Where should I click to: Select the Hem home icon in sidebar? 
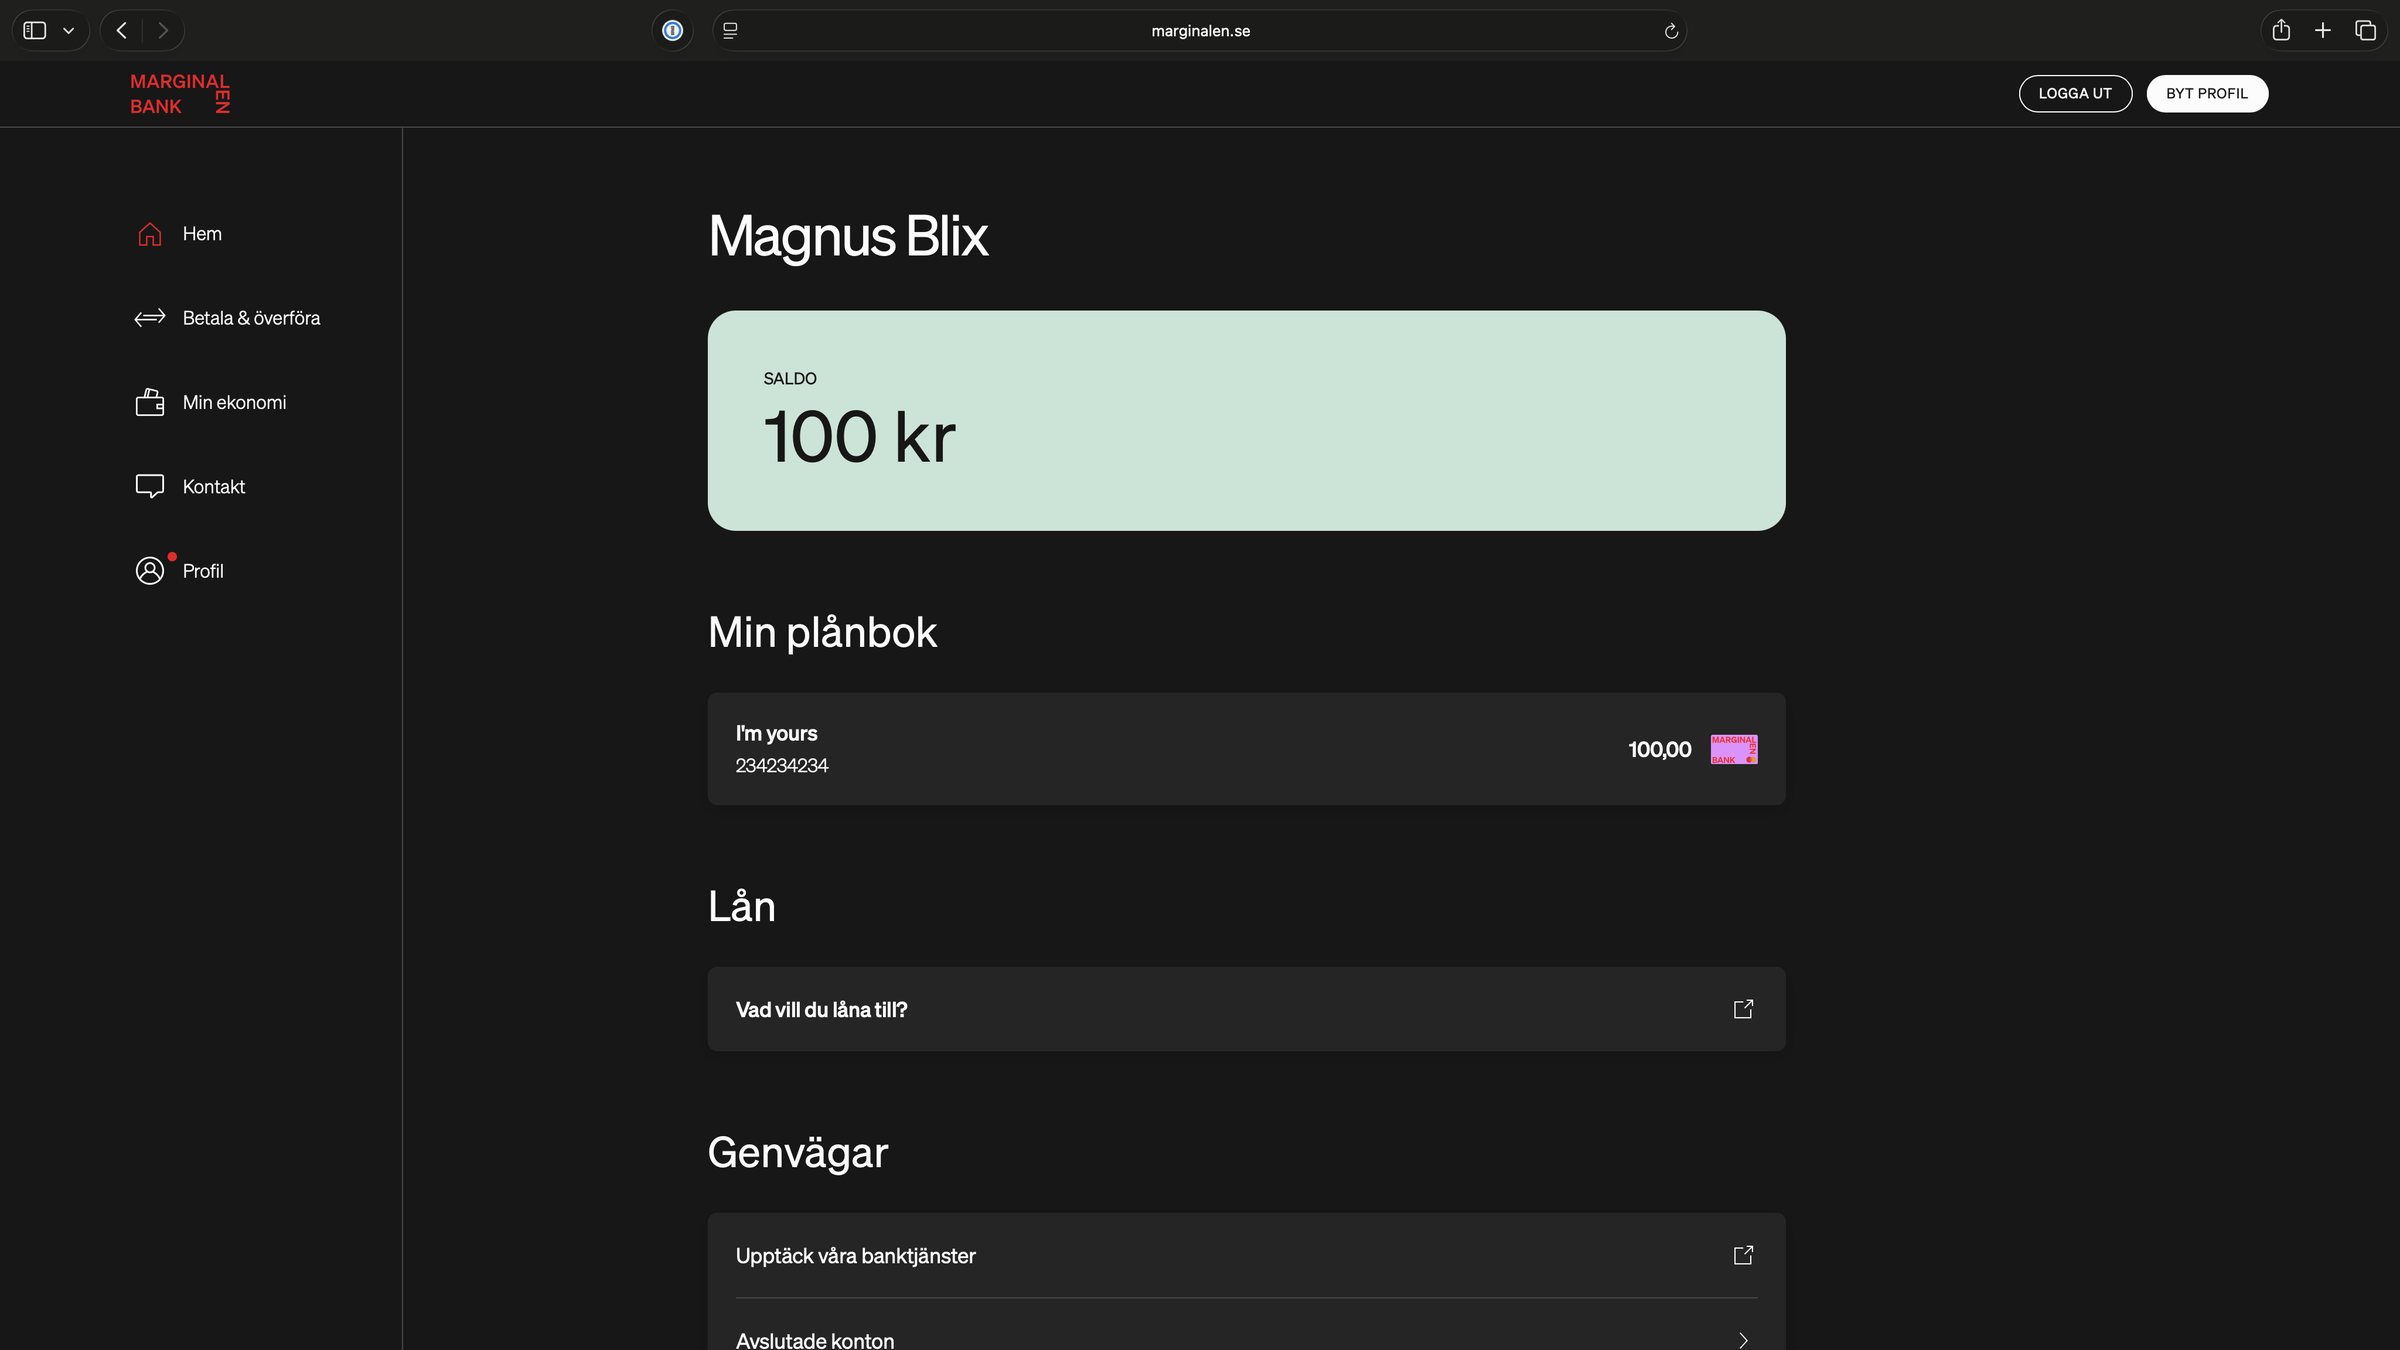pos(149,233)
